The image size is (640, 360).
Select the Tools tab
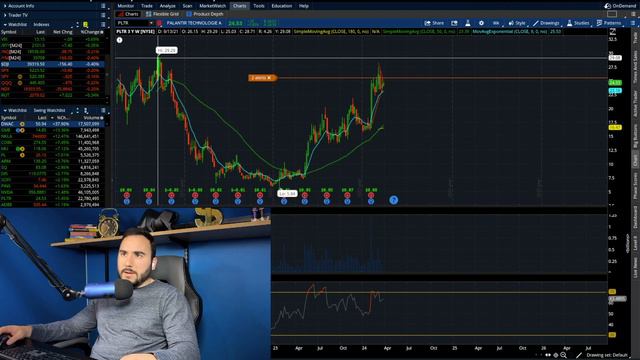[x=259, y=6]
